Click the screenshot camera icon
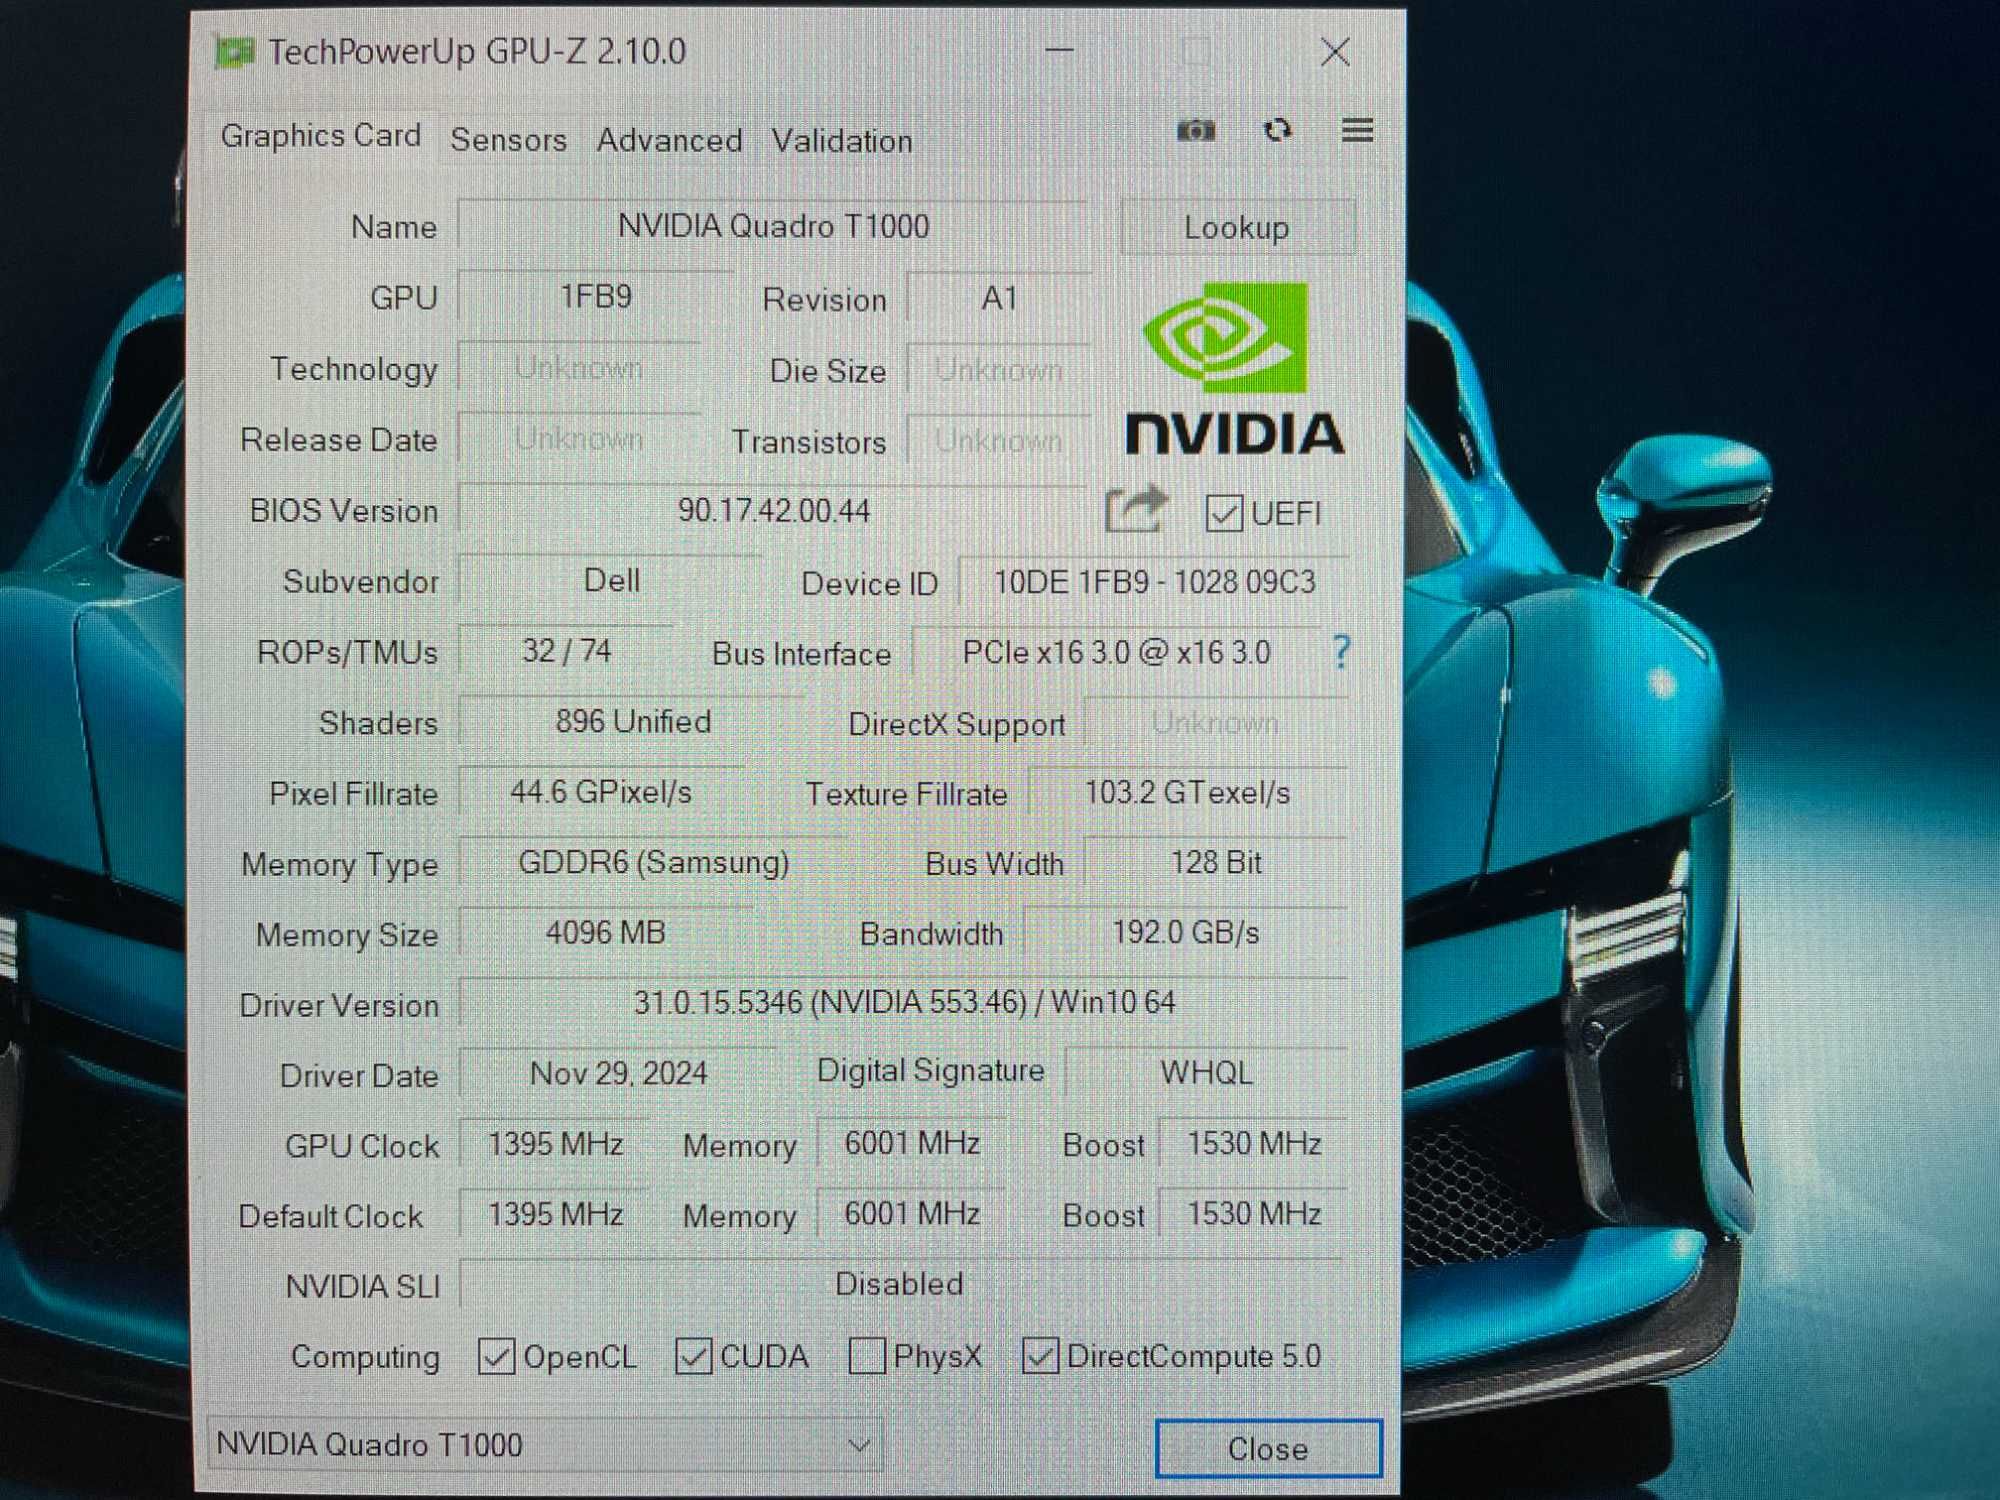The image size is (2000, 1500). click(x=1195, y=131)
